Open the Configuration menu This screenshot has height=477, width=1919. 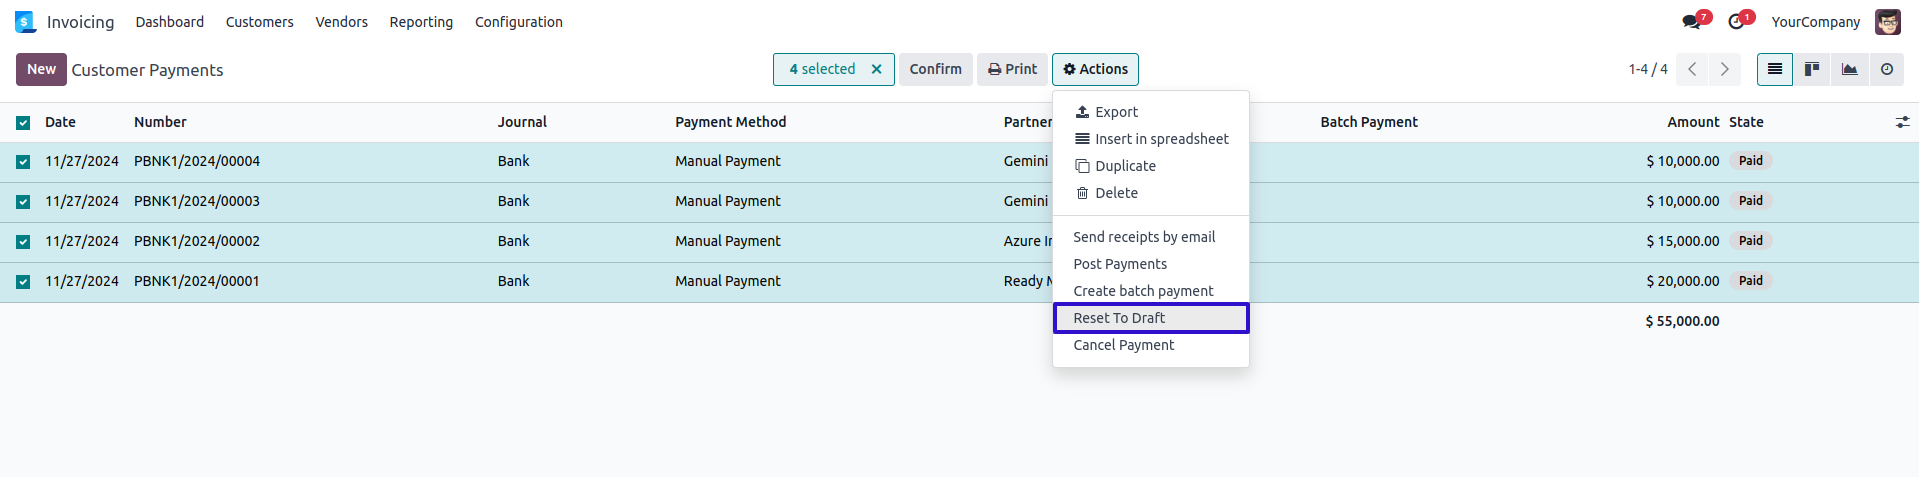pos(518,22)
